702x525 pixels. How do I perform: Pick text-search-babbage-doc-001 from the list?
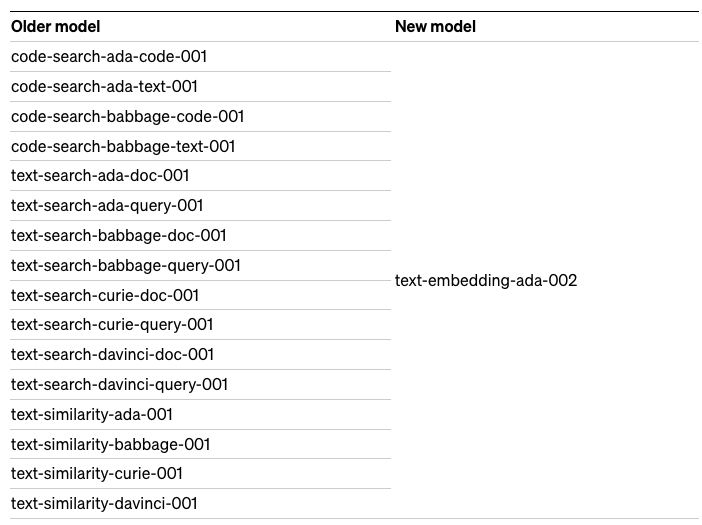[x=119, y=236]
